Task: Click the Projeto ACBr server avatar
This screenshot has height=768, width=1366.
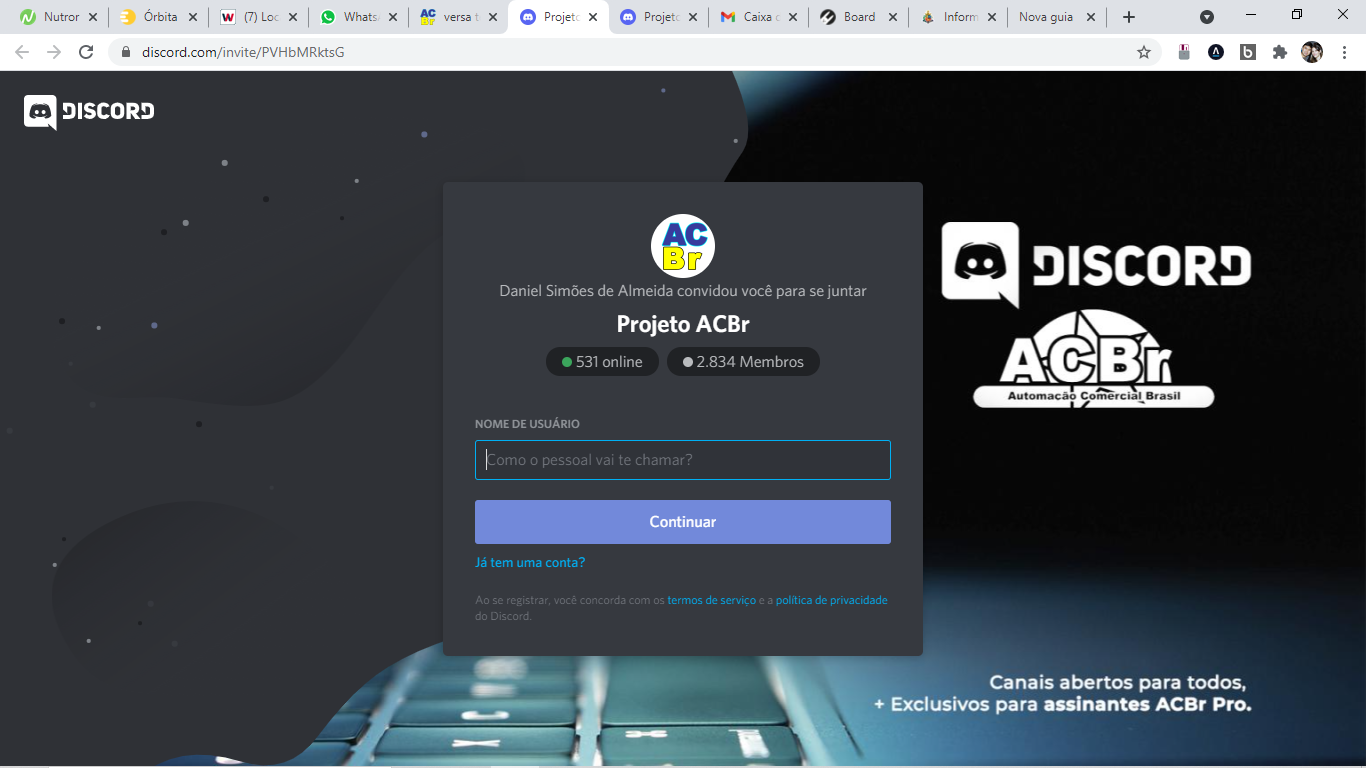Action: click(x=683, y=246)
